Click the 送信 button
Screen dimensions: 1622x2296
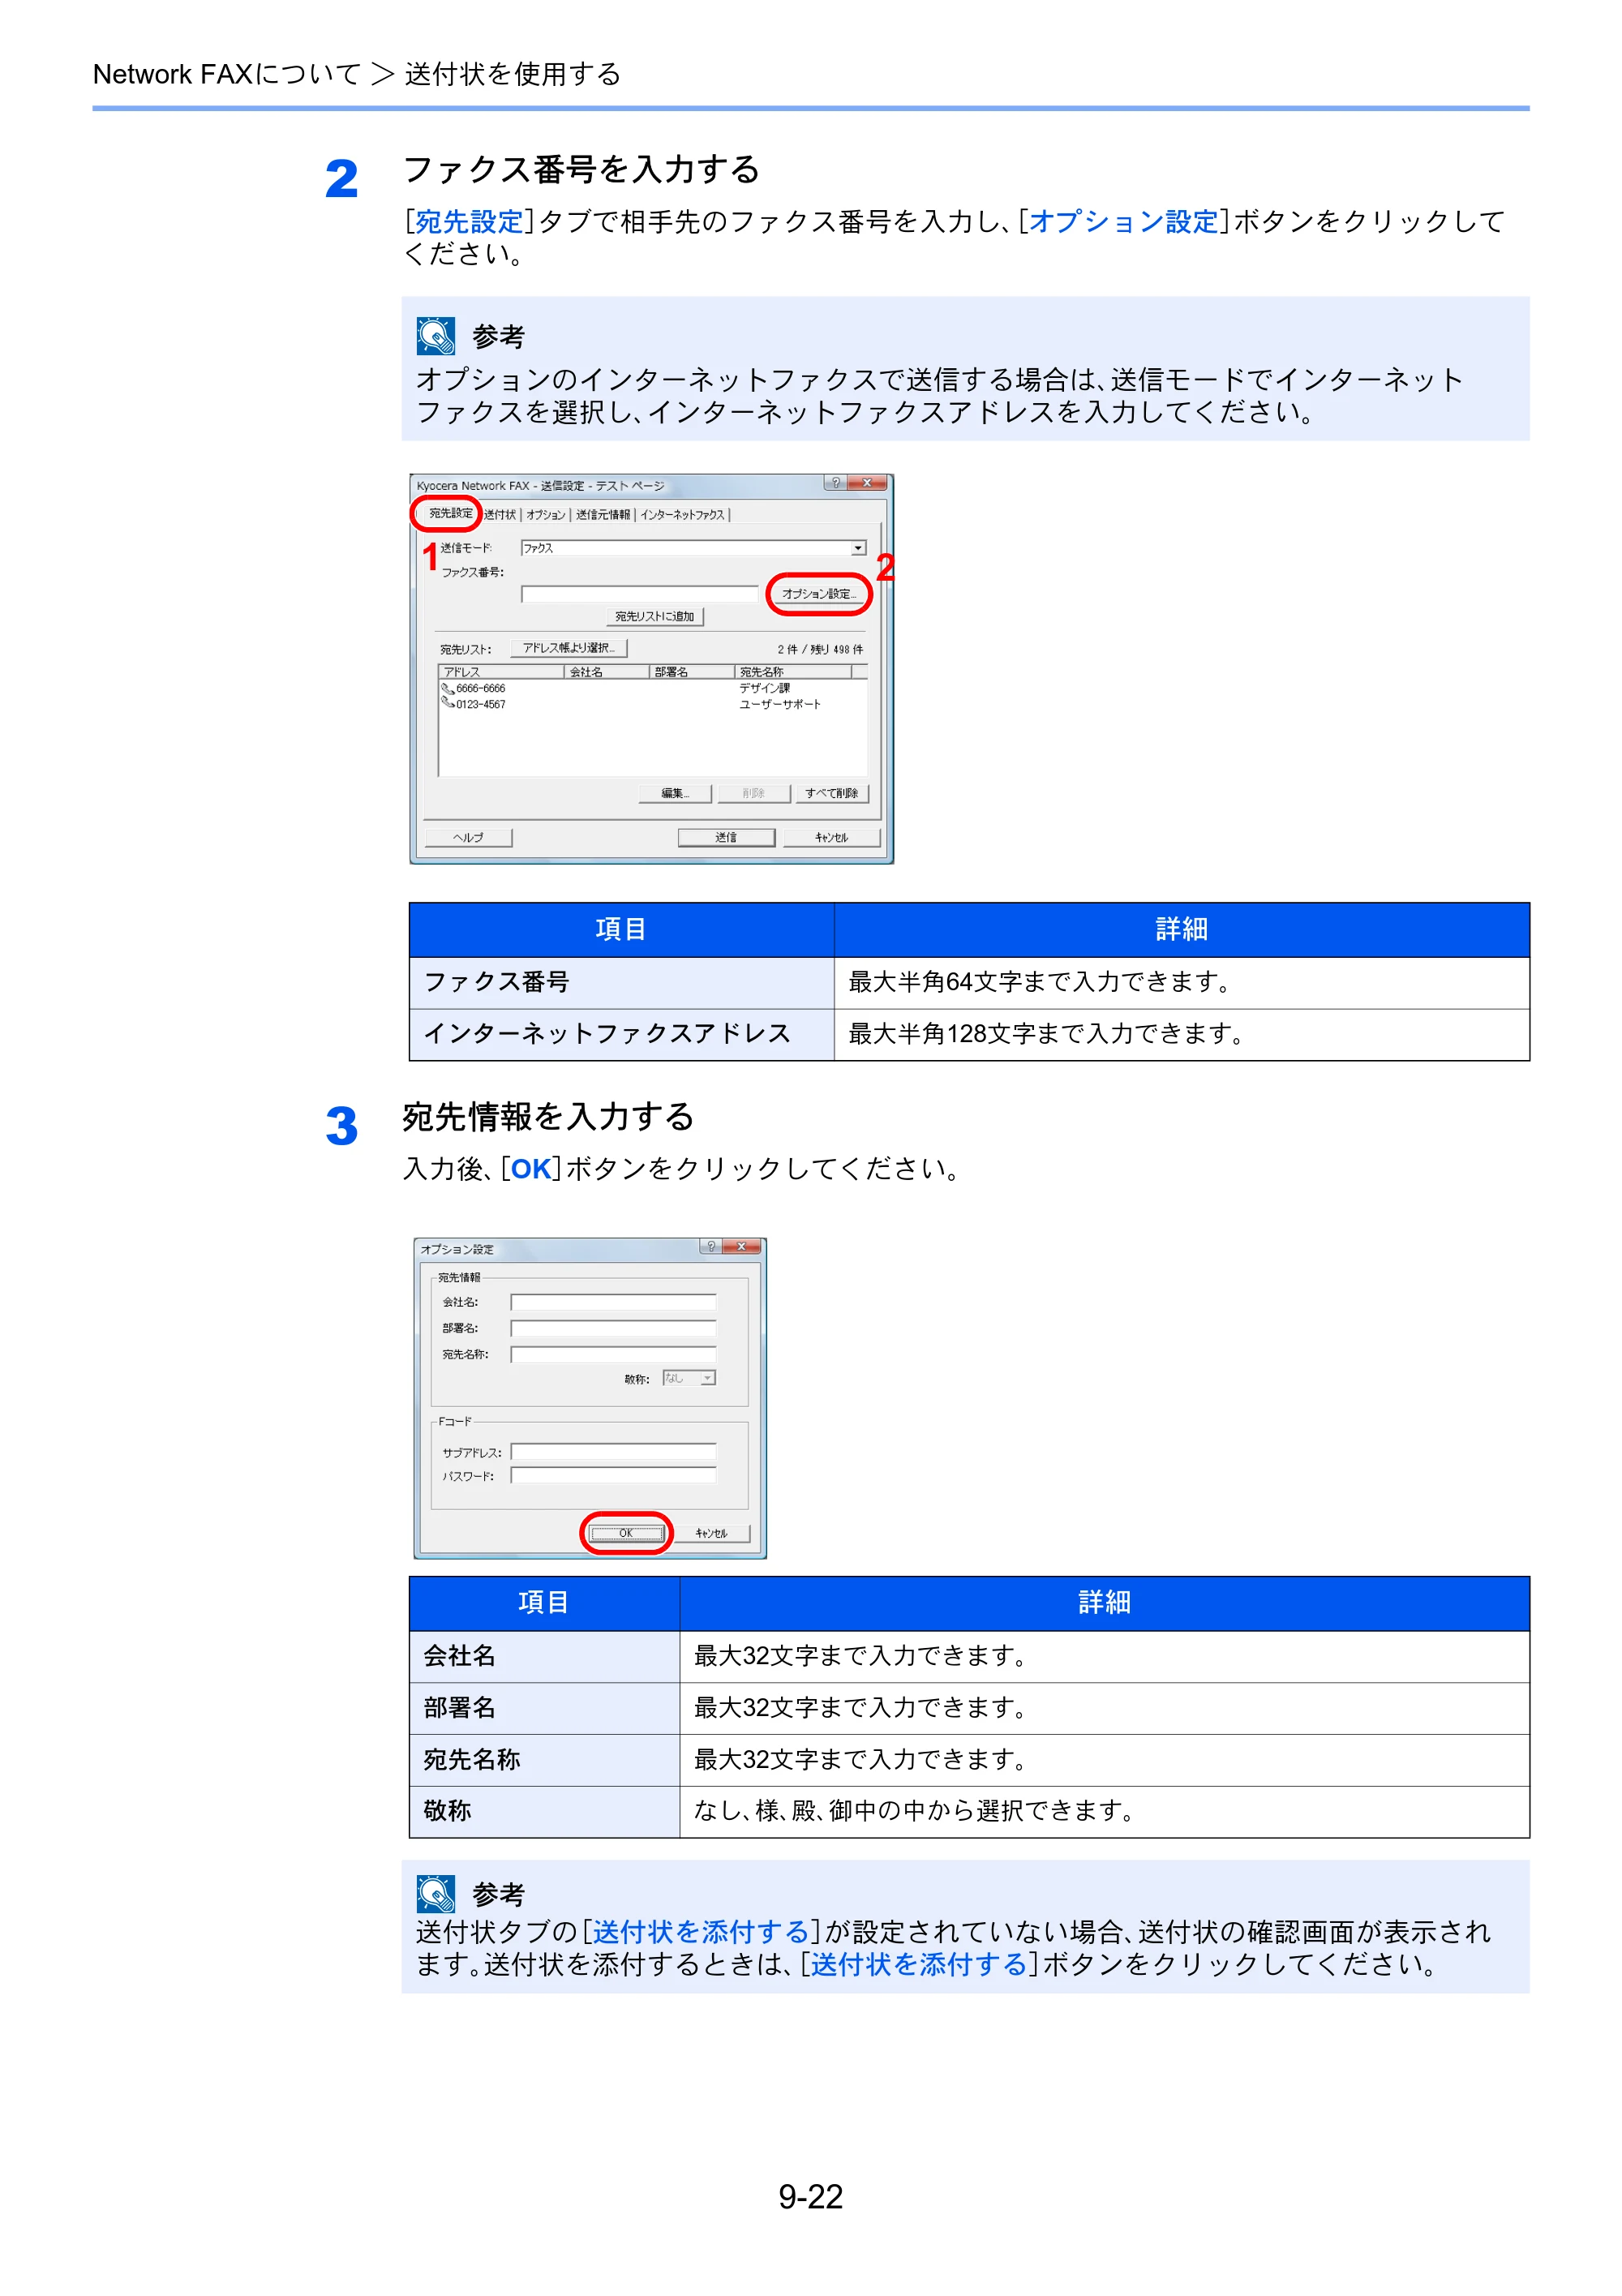coord(726,838)
